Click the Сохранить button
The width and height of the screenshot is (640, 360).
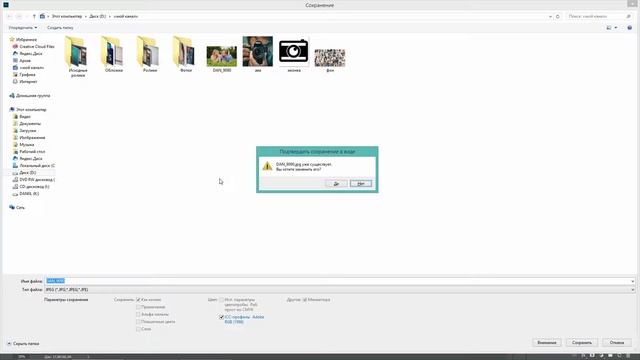[x=582, y=342]
